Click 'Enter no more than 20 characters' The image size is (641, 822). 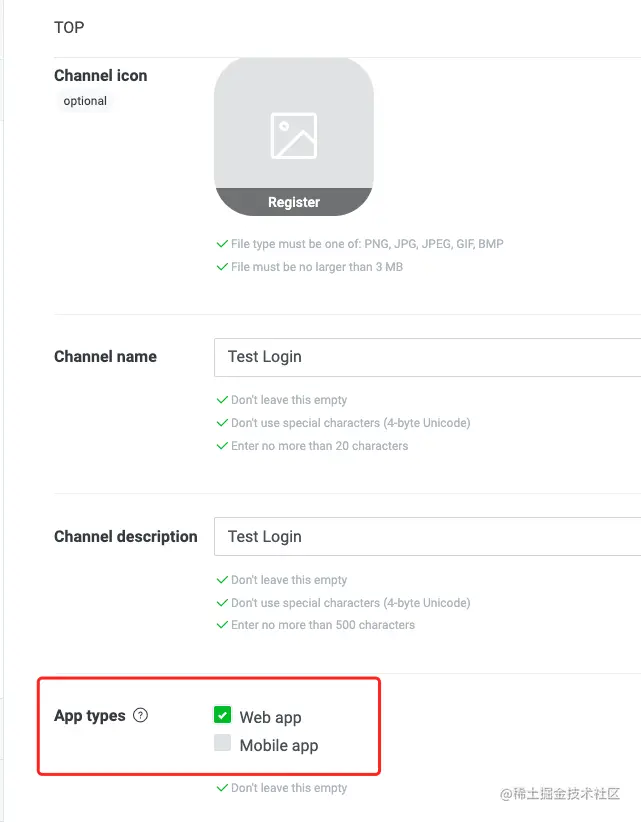tap(319, 446)
